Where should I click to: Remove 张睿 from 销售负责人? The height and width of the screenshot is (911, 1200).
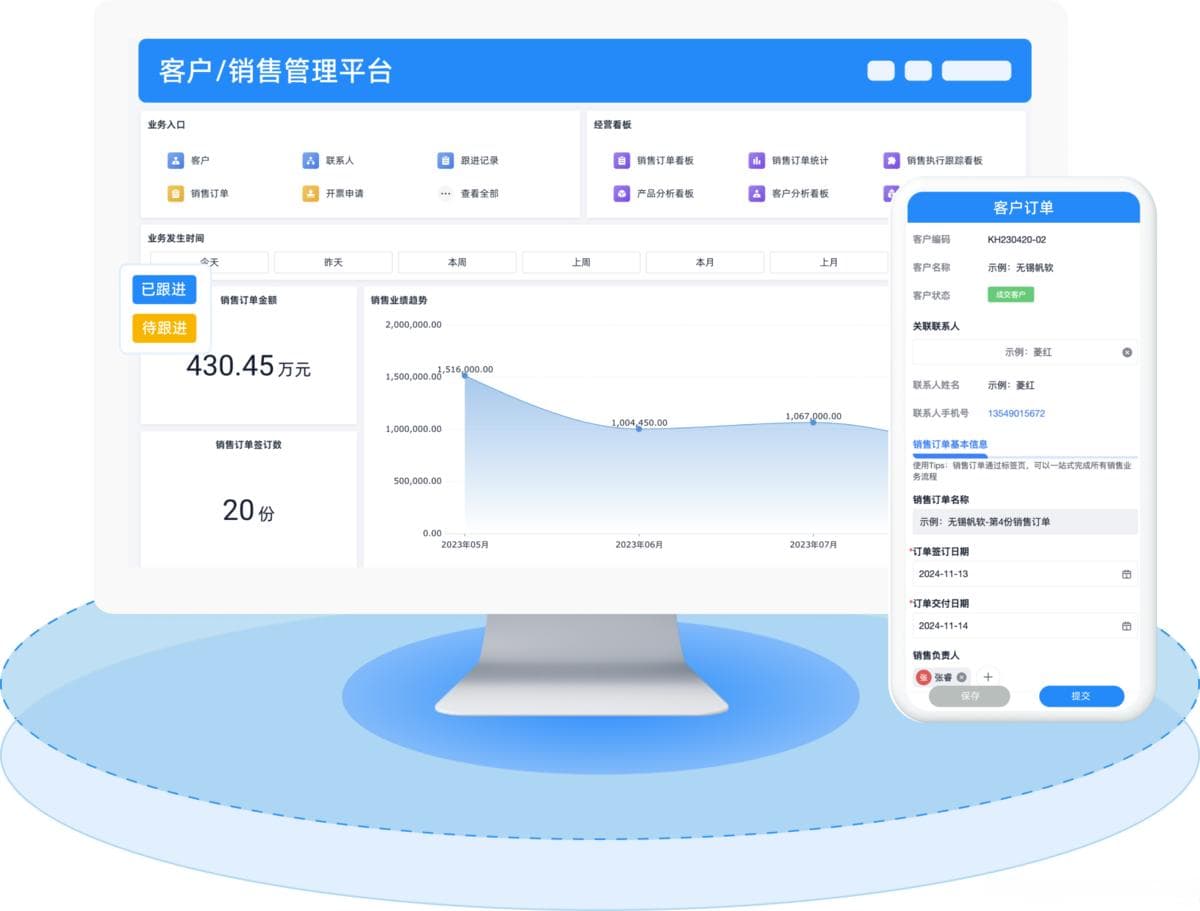(962, 677)
